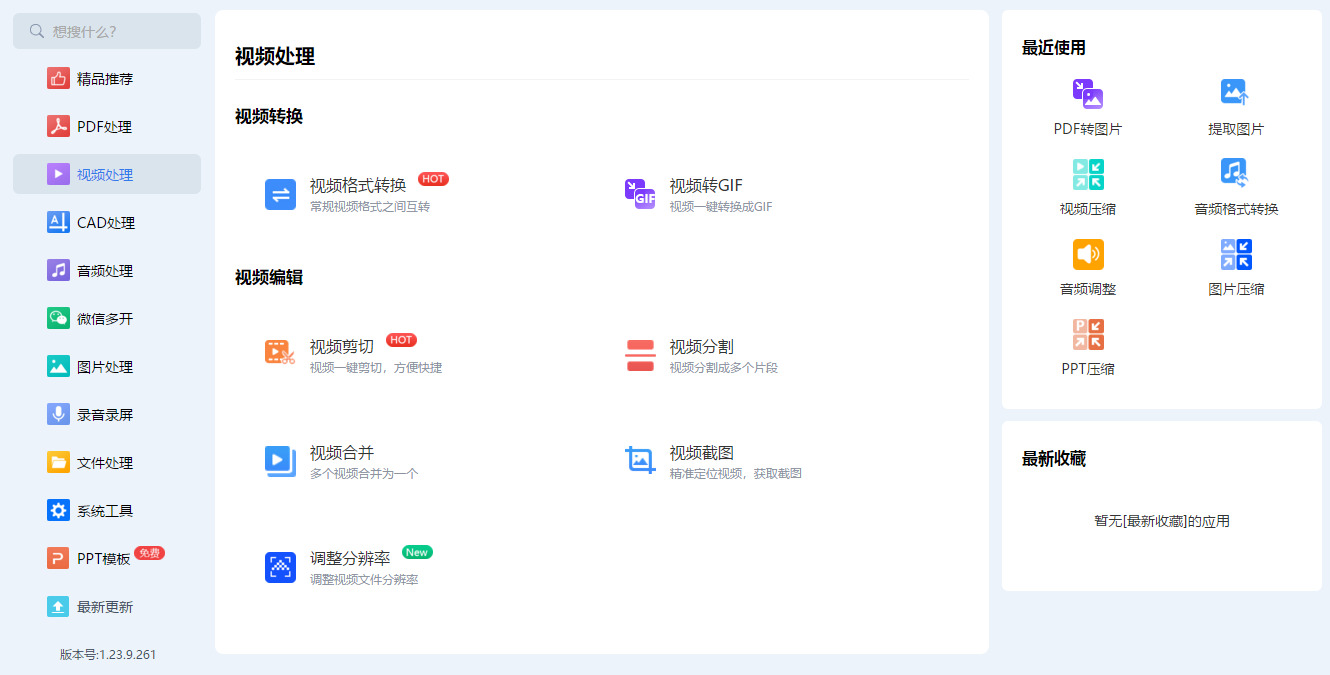Open 文件处理 label in sidebar

pyautogui.click(x=105, y=463)
